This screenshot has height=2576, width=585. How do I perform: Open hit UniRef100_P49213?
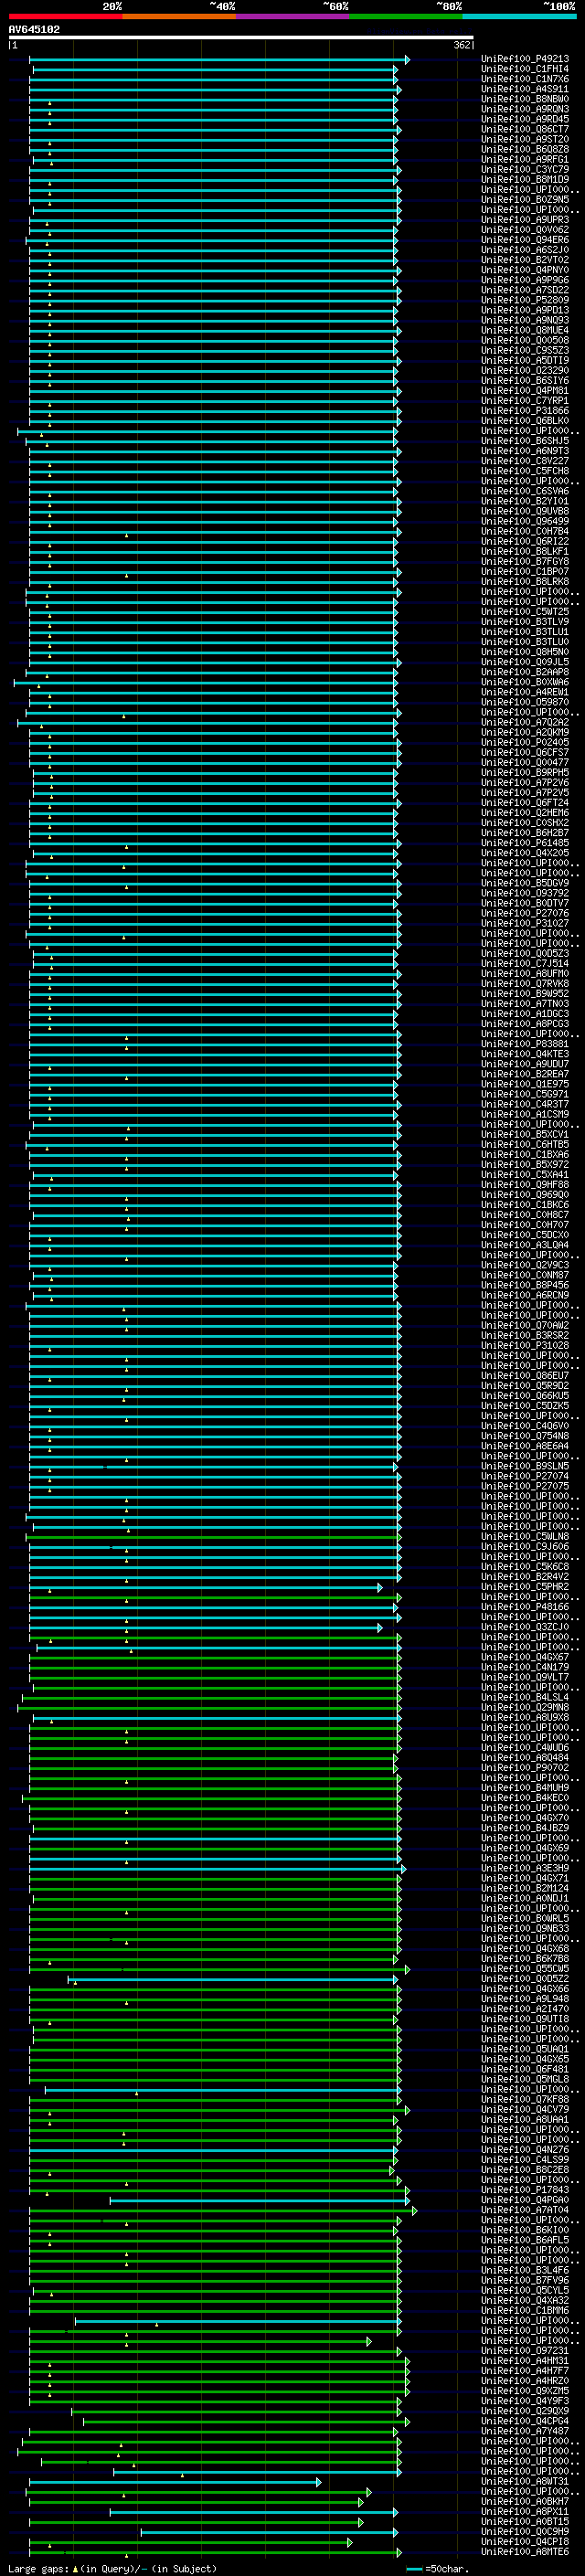(x=525, y=59)
